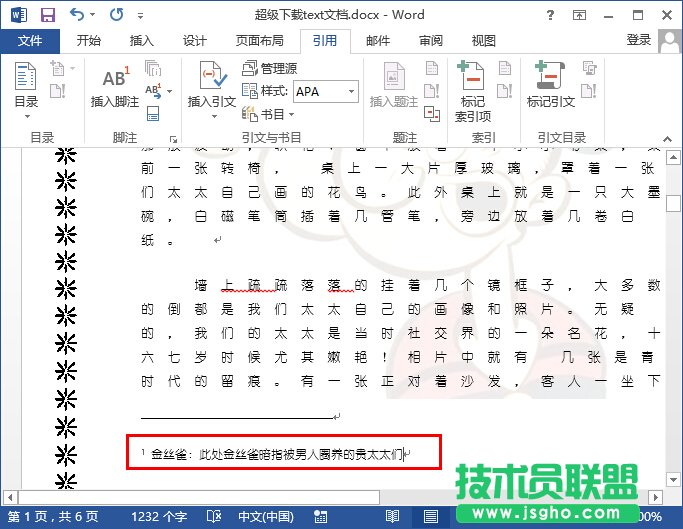The width and height of the screenshot is (683, 529).
Task: Open 管理源 (Manage Sources)
Action: [270, 69]
